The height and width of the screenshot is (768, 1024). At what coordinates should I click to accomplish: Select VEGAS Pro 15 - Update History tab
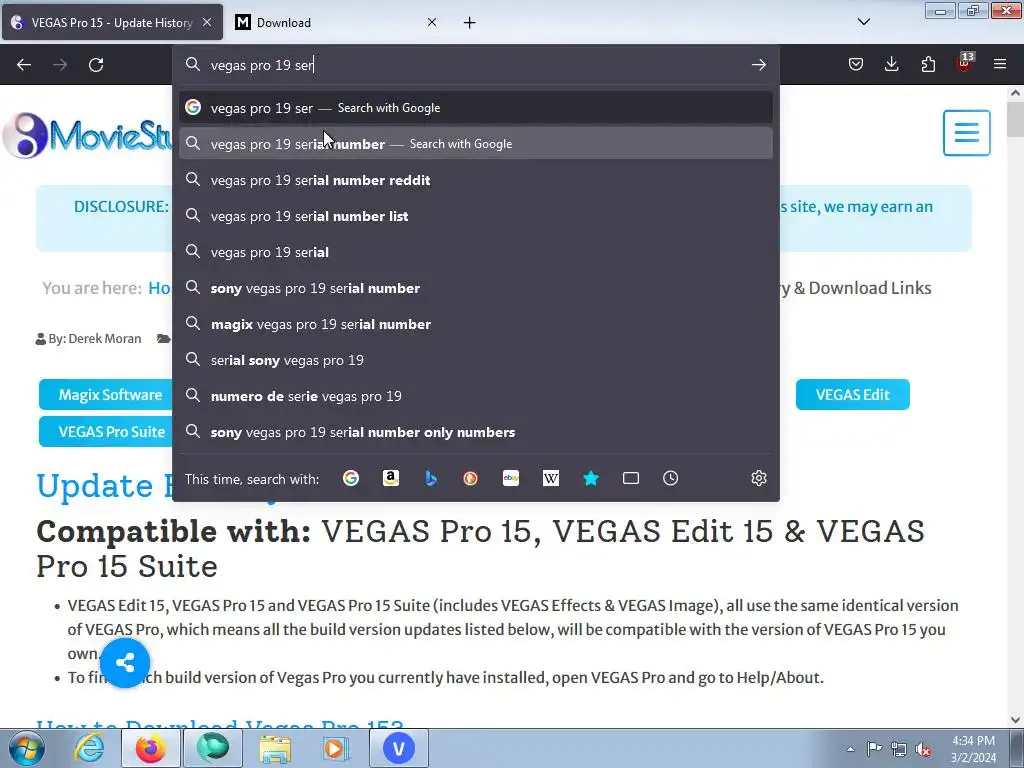112,23
